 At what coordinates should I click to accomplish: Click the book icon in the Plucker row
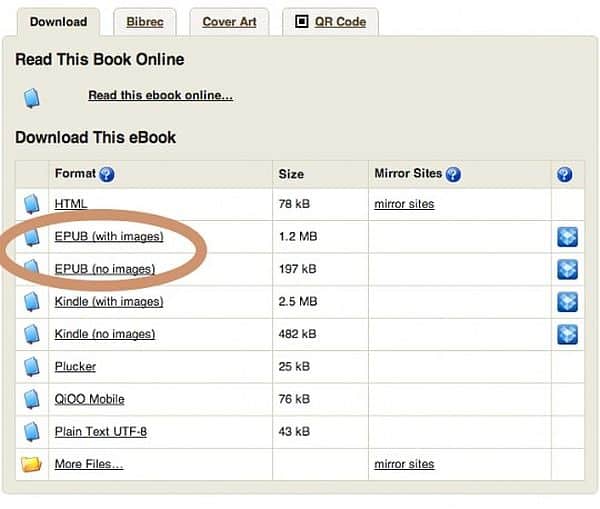[x=32, y=367]
